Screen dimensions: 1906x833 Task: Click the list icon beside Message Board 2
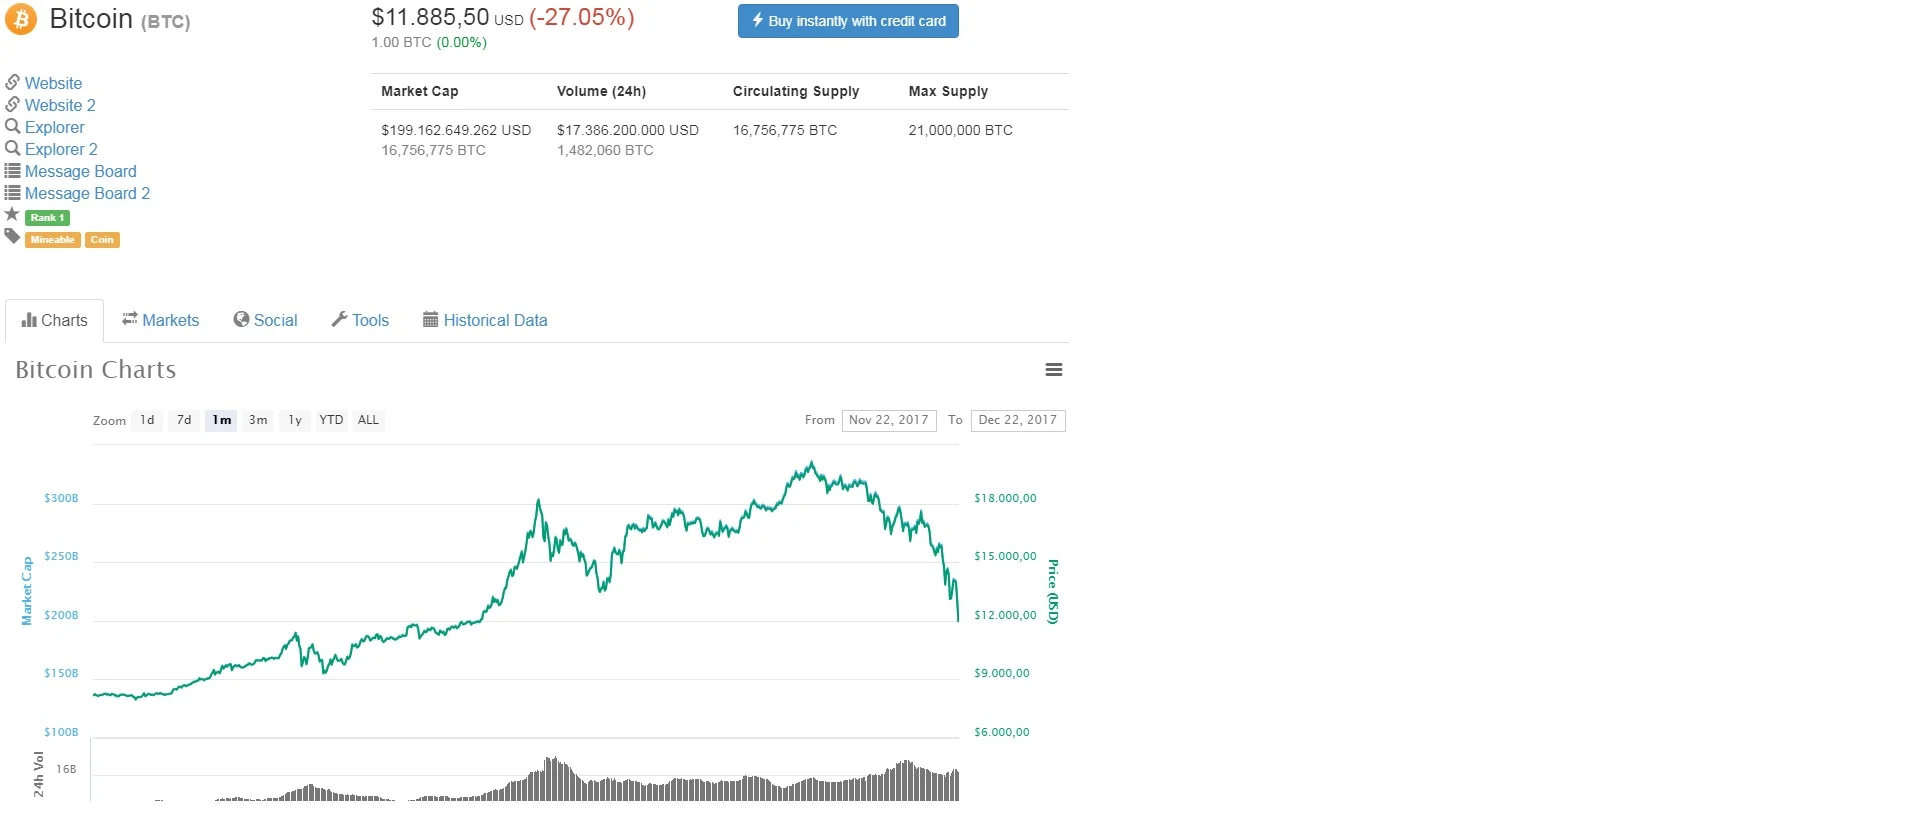[x=12, y=193]
